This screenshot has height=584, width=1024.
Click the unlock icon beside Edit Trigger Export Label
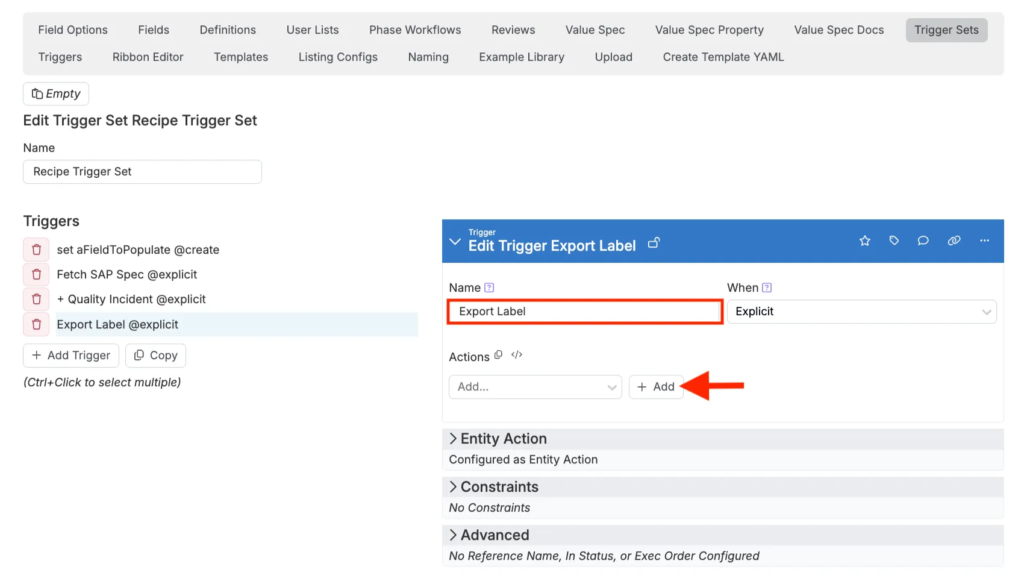[x=654, y=243]
